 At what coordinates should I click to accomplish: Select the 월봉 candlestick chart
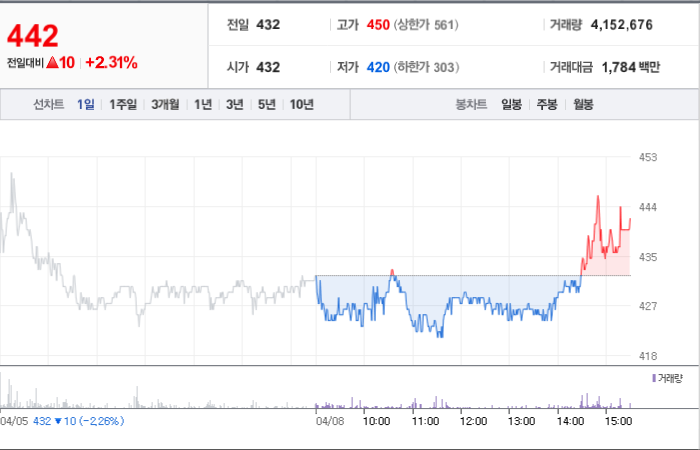583,104
